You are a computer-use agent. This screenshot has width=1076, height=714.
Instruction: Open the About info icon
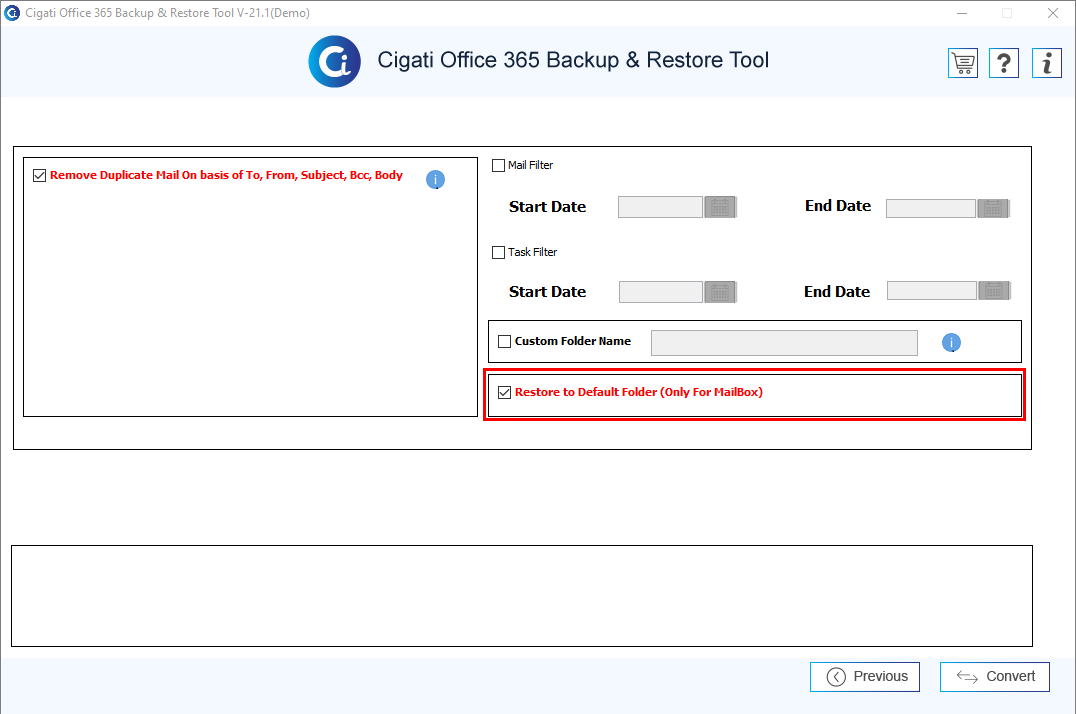(1046, 63)
